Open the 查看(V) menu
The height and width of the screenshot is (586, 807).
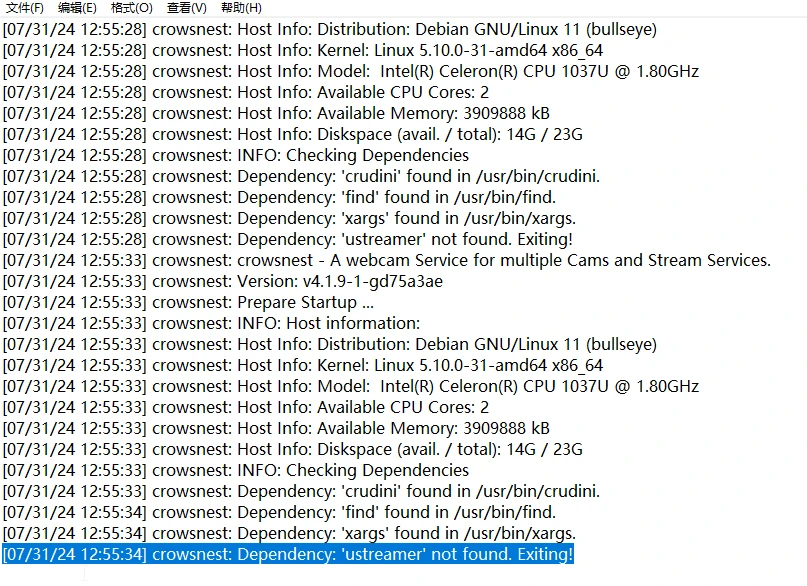tap(187, 8)
